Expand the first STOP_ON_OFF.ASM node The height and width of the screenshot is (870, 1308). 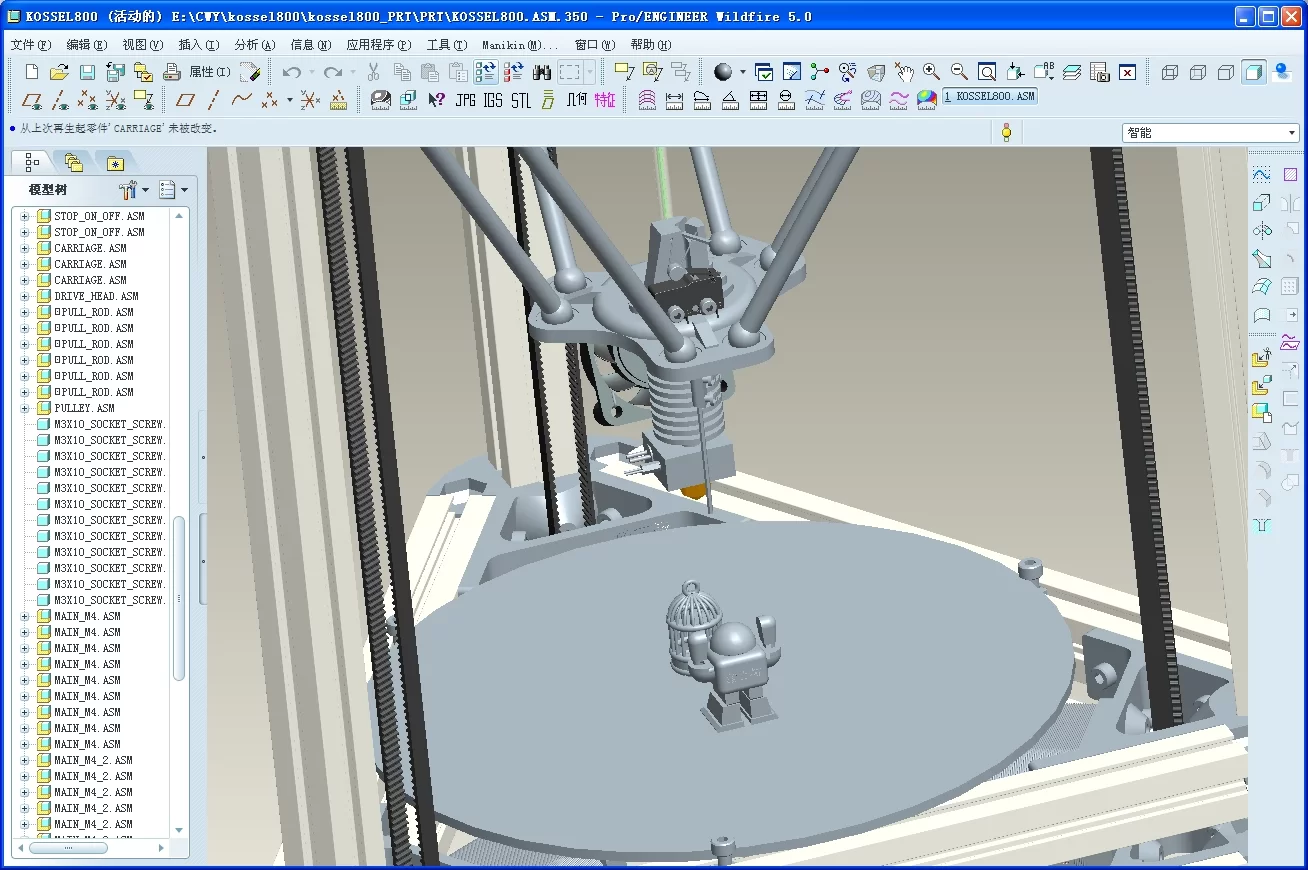pos(25,216)
